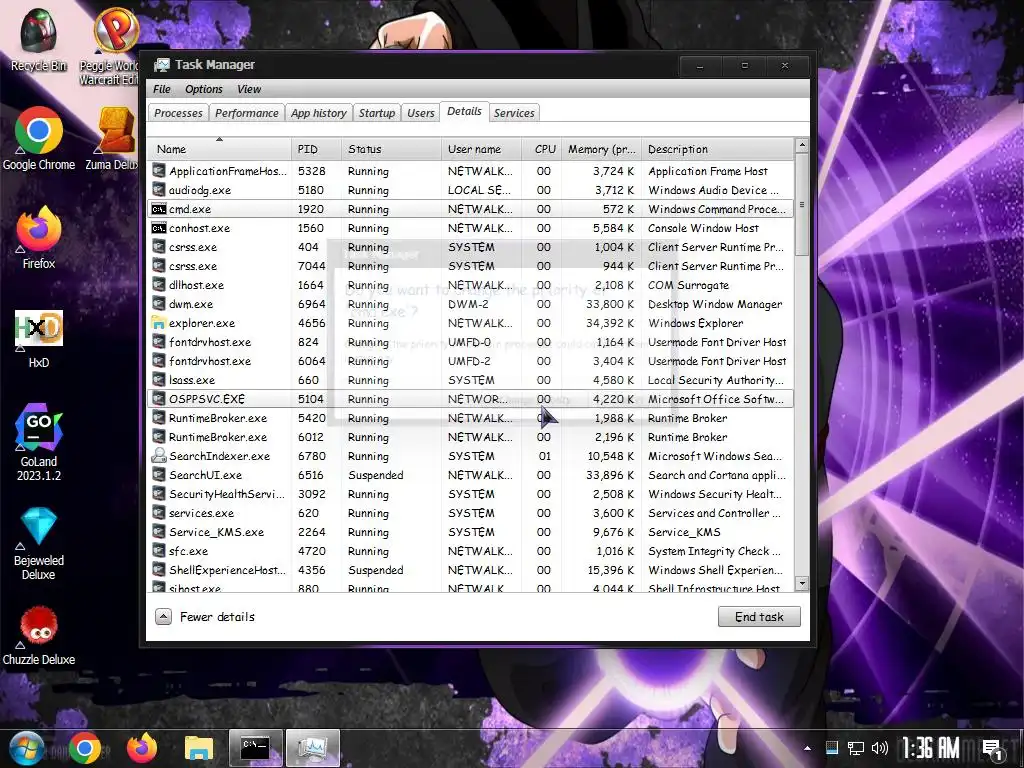Open the volume control tray icon
Viewport: 1024px width, 768px height.
[880, 748]
